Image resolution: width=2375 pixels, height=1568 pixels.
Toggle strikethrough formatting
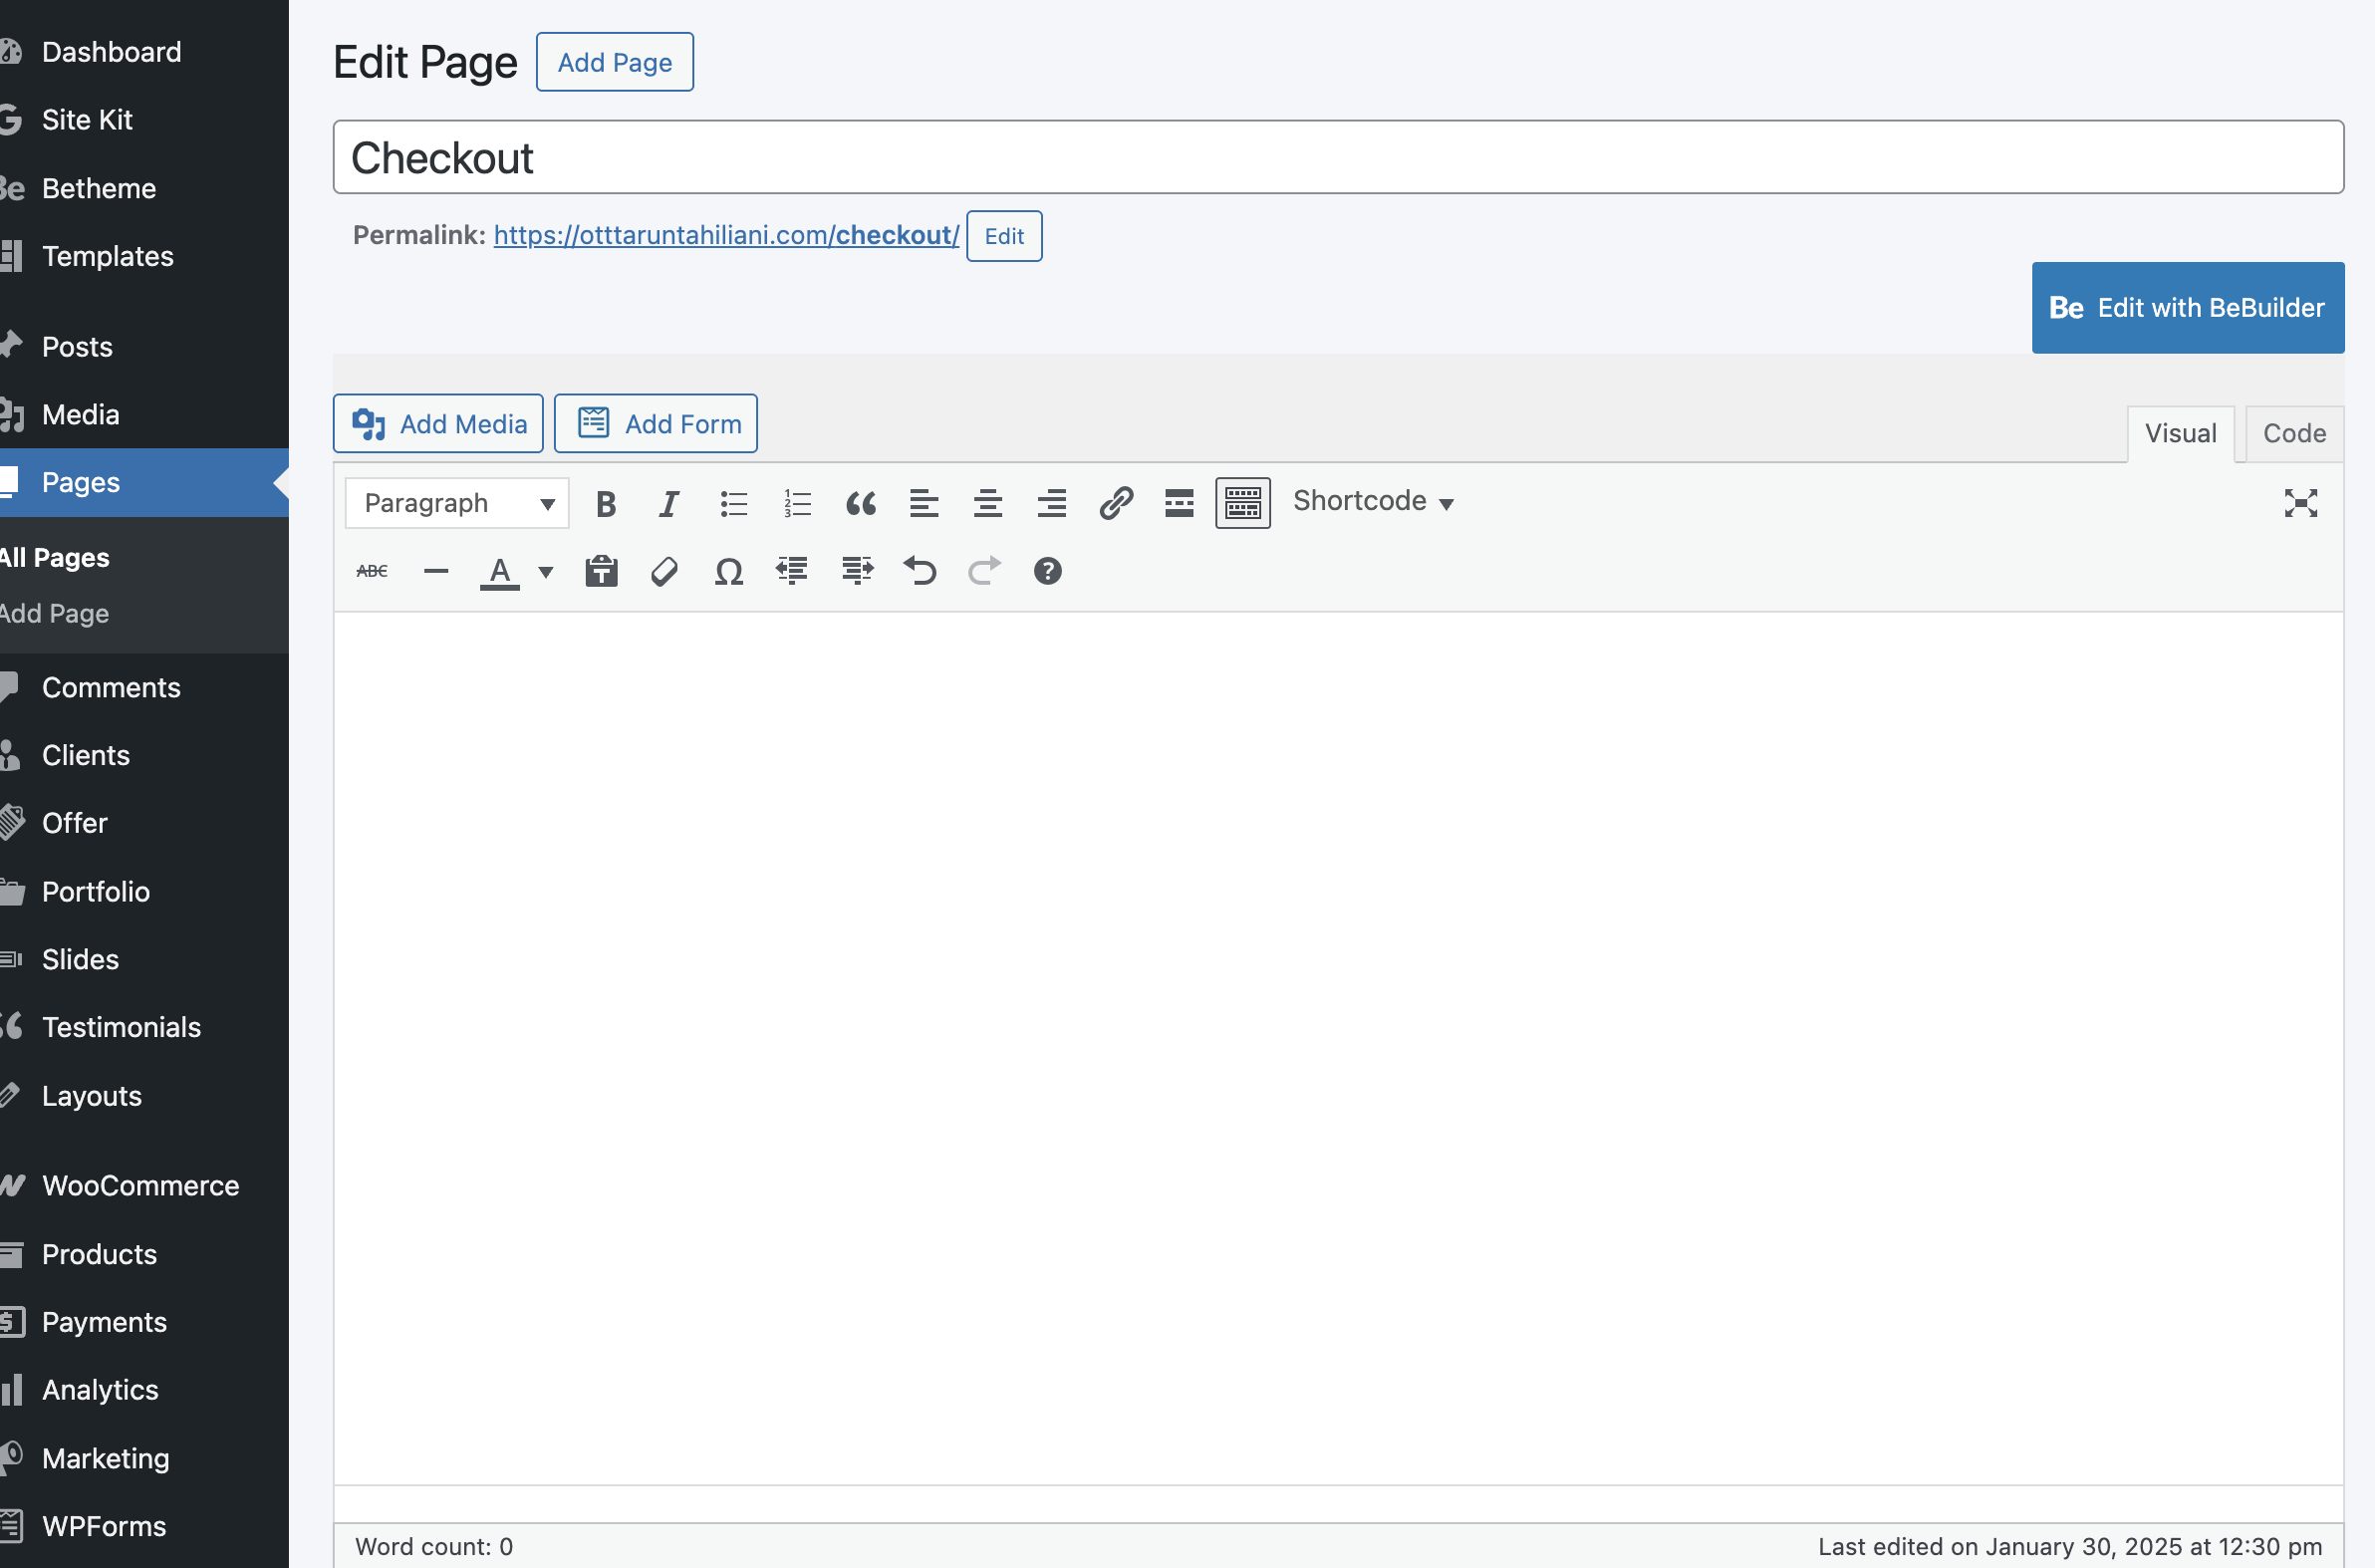tap(372, 572)
